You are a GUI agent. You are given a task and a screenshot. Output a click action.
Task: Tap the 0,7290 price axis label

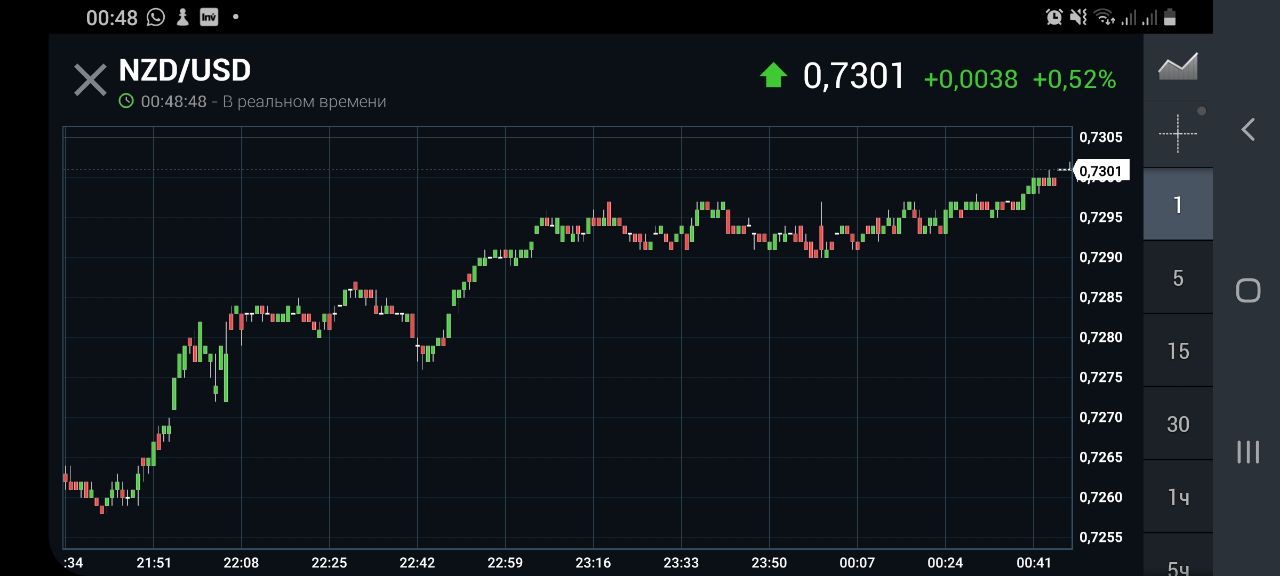pos(1101,257)
